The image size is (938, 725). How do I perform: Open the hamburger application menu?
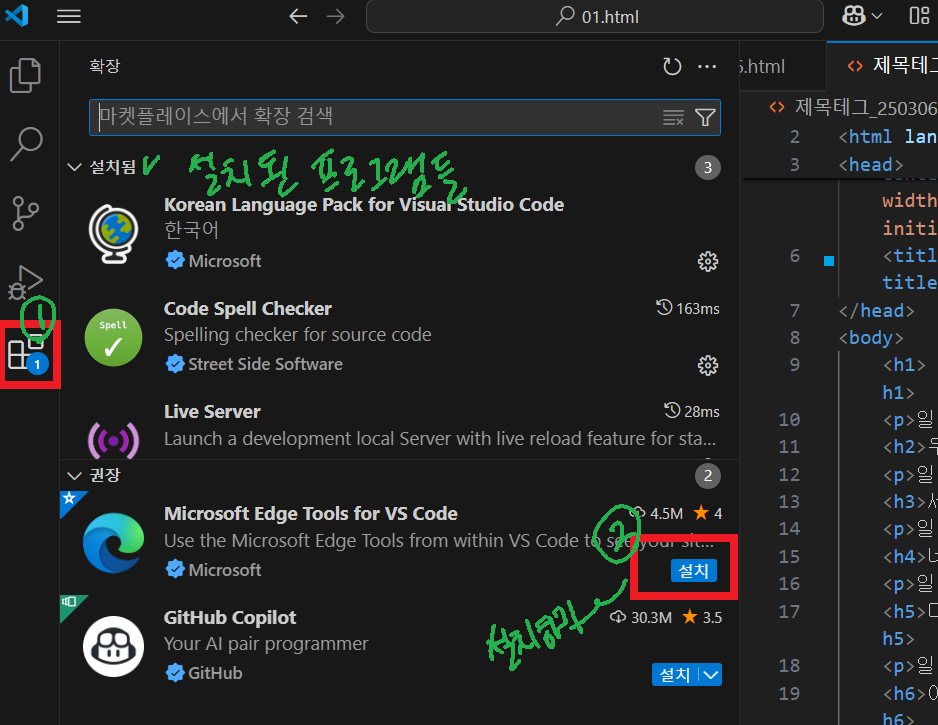click(69, 16)
